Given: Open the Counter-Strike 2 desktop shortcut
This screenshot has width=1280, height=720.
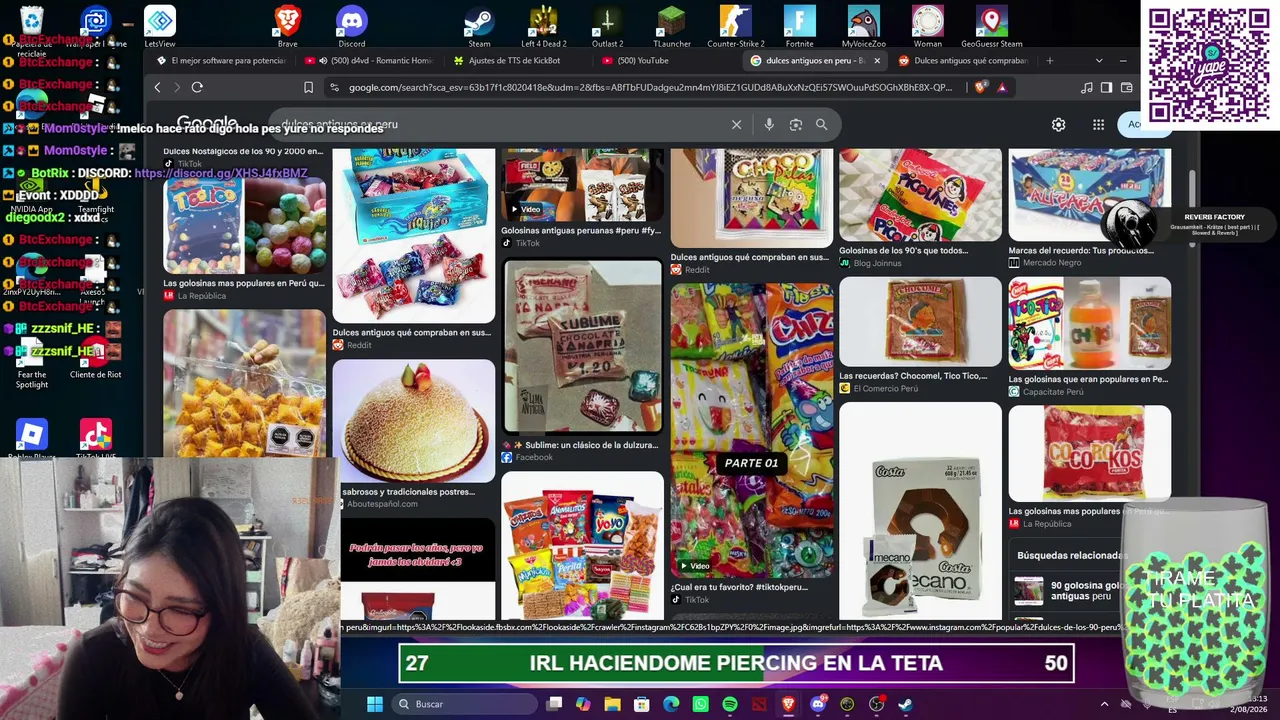Looking at the screenshot, I should tap(735, 25).
